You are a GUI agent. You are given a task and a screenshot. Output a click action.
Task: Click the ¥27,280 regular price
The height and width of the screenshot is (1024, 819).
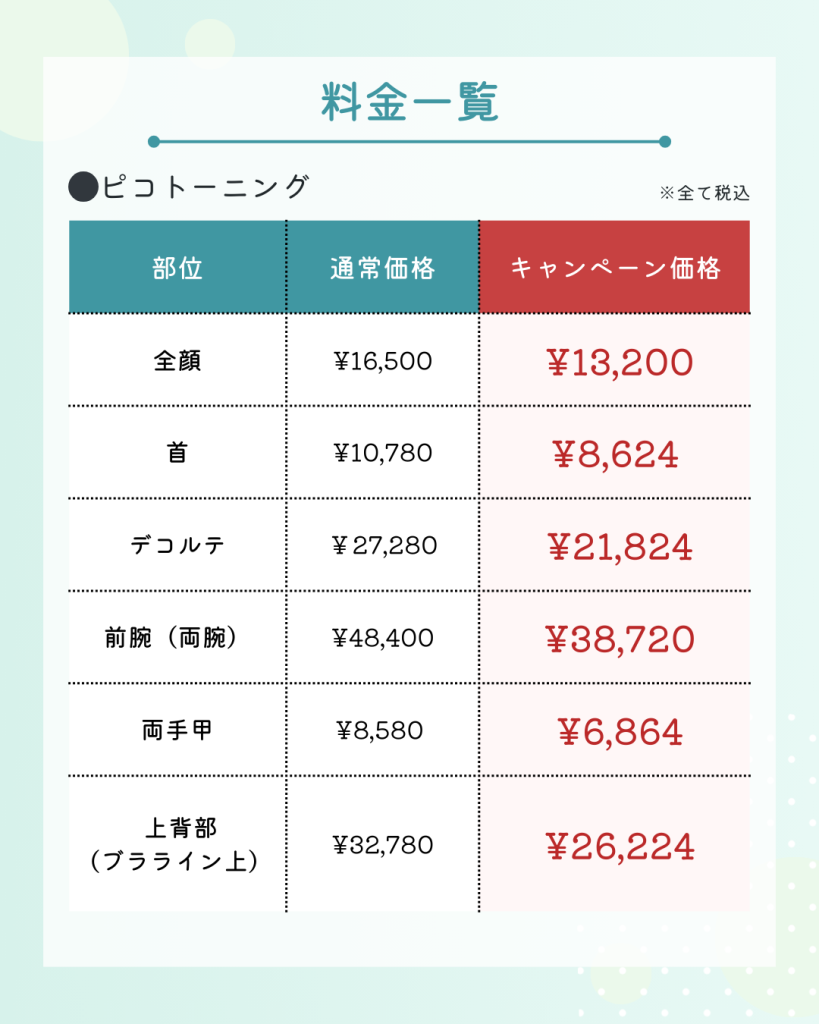point(384,545)
